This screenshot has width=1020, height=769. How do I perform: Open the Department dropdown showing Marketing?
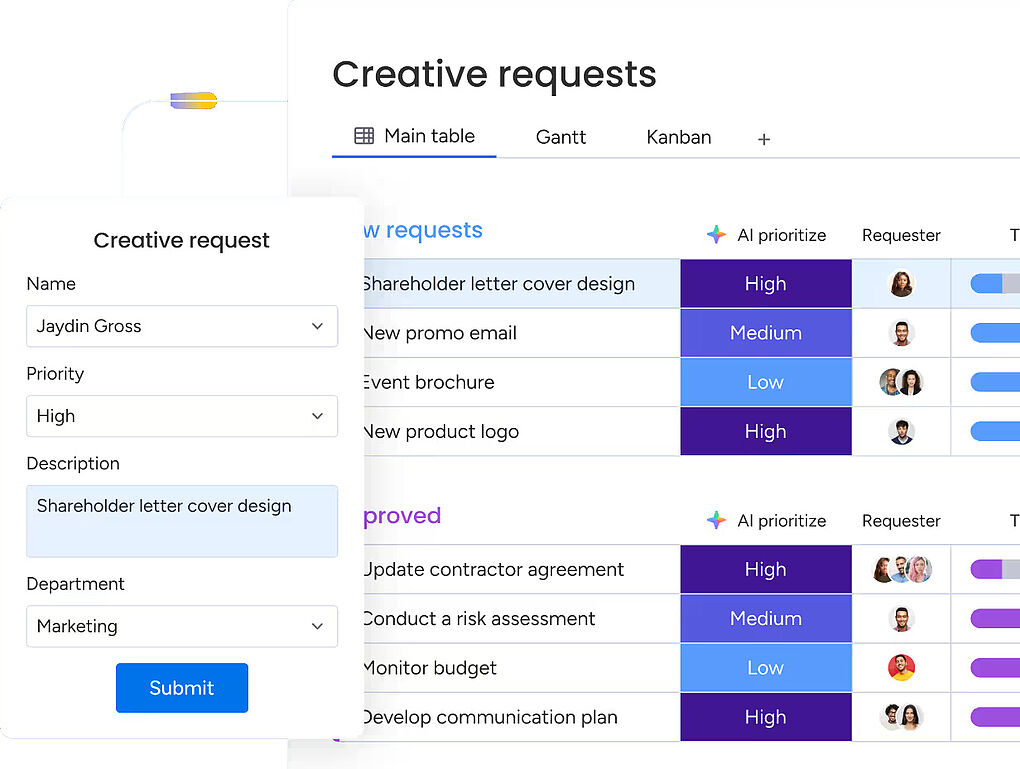[x=181, y=626]
